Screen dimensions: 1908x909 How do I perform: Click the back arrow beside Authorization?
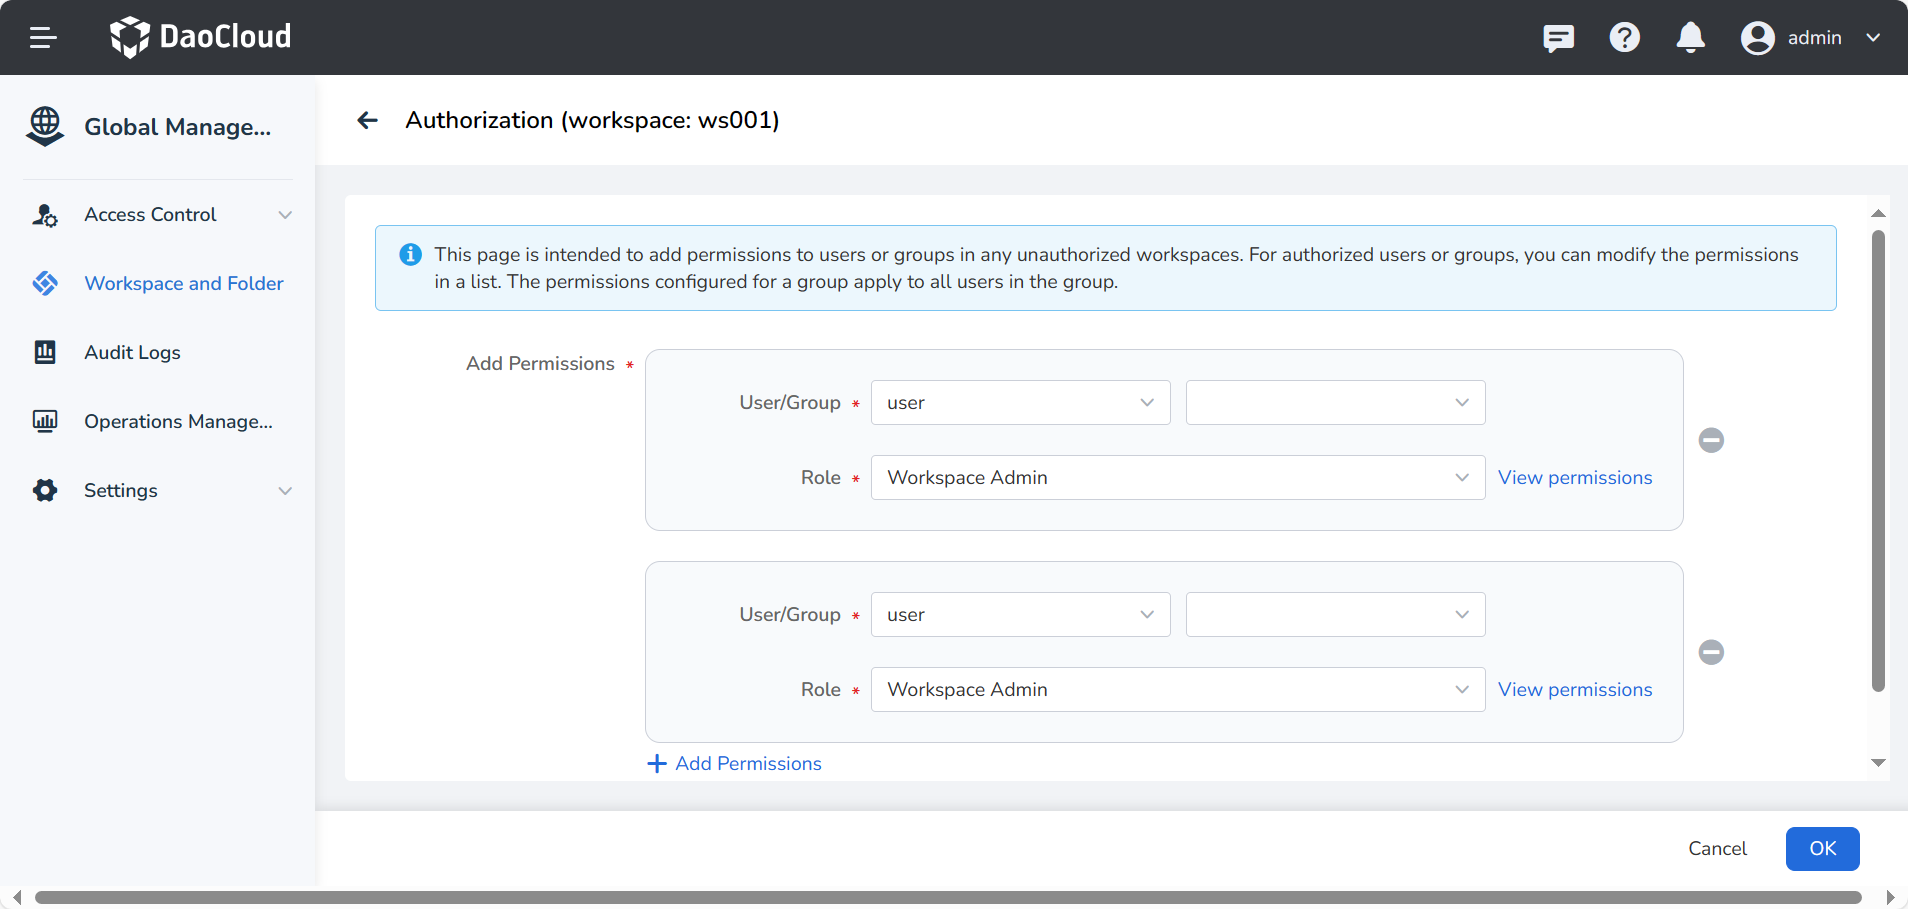tap(368, 121)
